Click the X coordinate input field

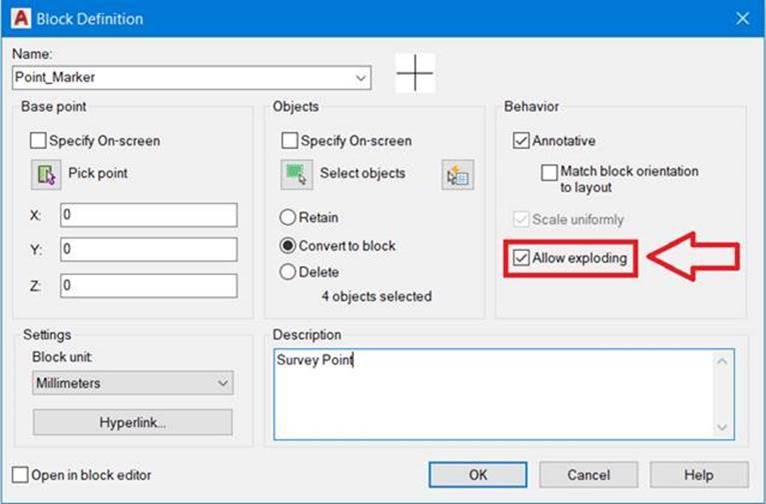coord(148,215)
